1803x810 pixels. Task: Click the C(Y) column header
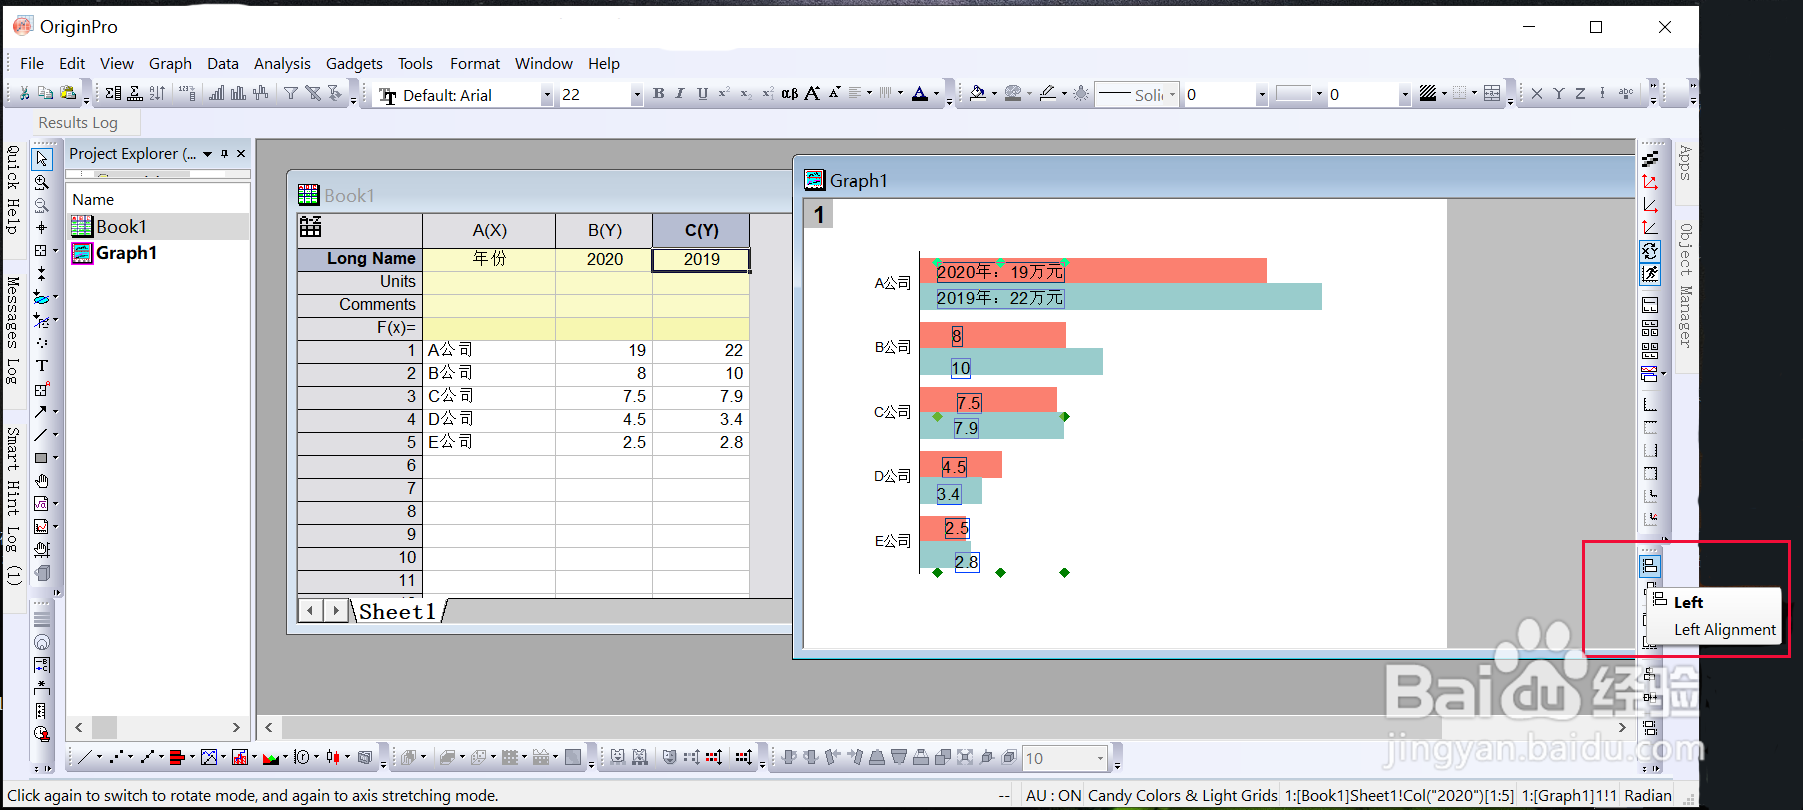click(x=701, y=230)
